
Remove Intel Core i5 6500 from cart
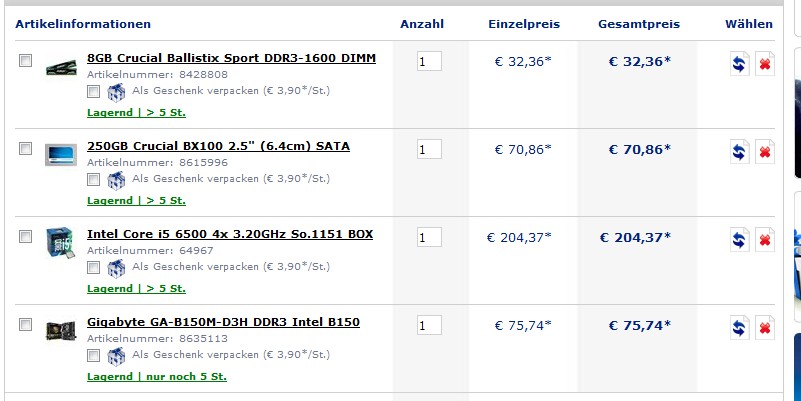pyautogui.click(x=765, y=239)
